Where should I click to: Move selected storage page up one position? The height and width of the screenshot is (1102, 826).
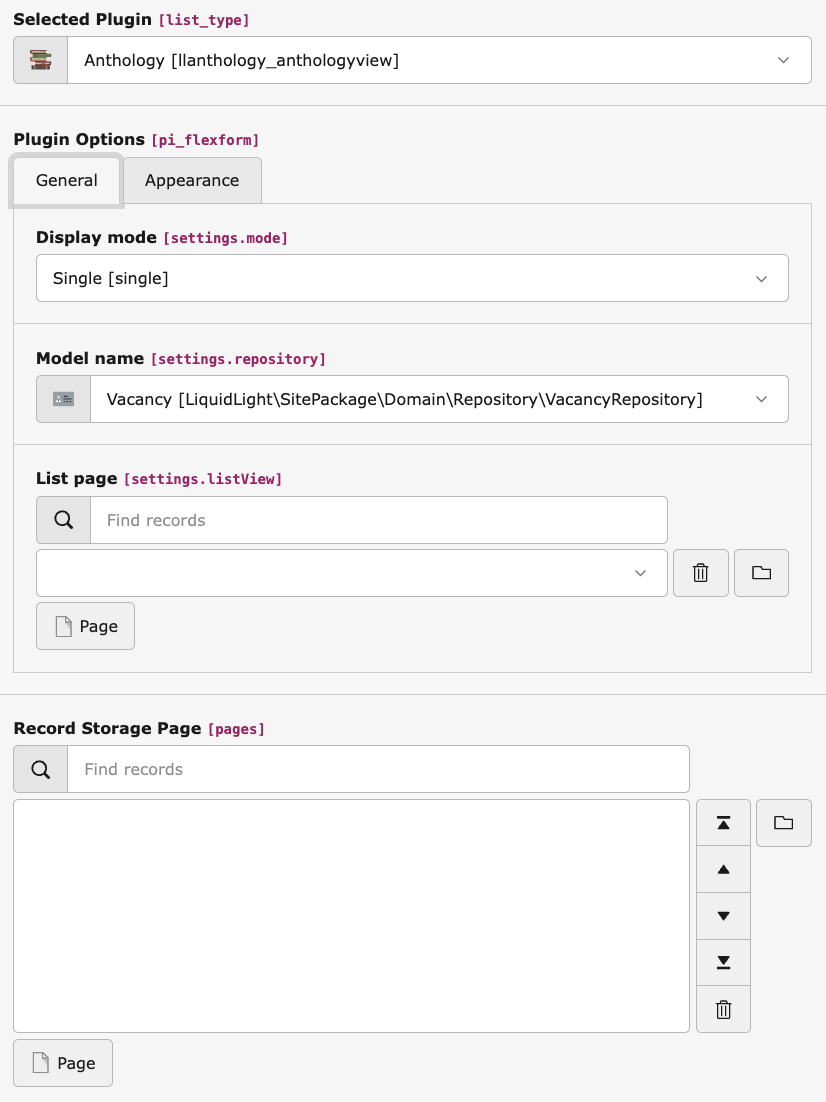point(723,868)
